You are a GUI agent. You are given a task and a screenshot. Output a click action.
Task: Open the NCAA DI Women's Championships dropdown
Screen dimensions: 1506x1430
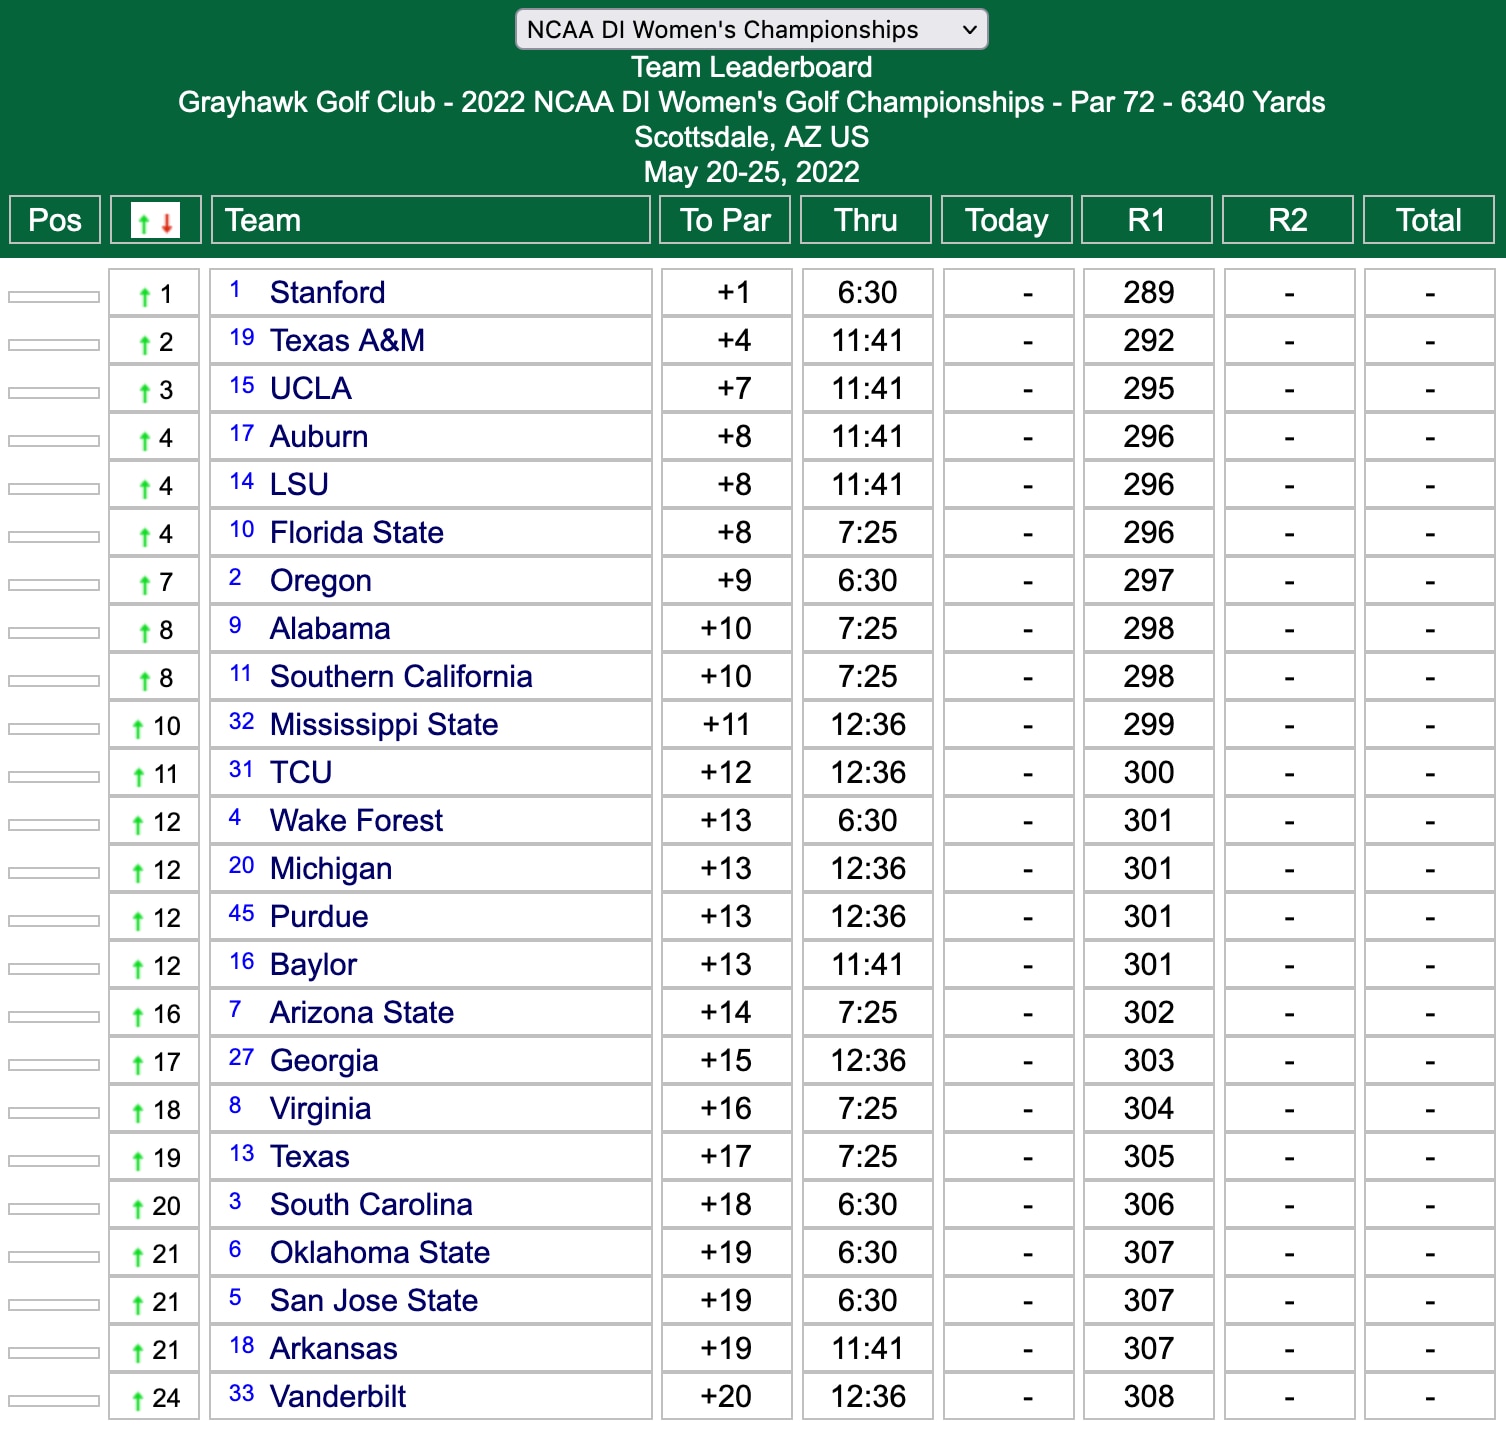click(751, 29)
